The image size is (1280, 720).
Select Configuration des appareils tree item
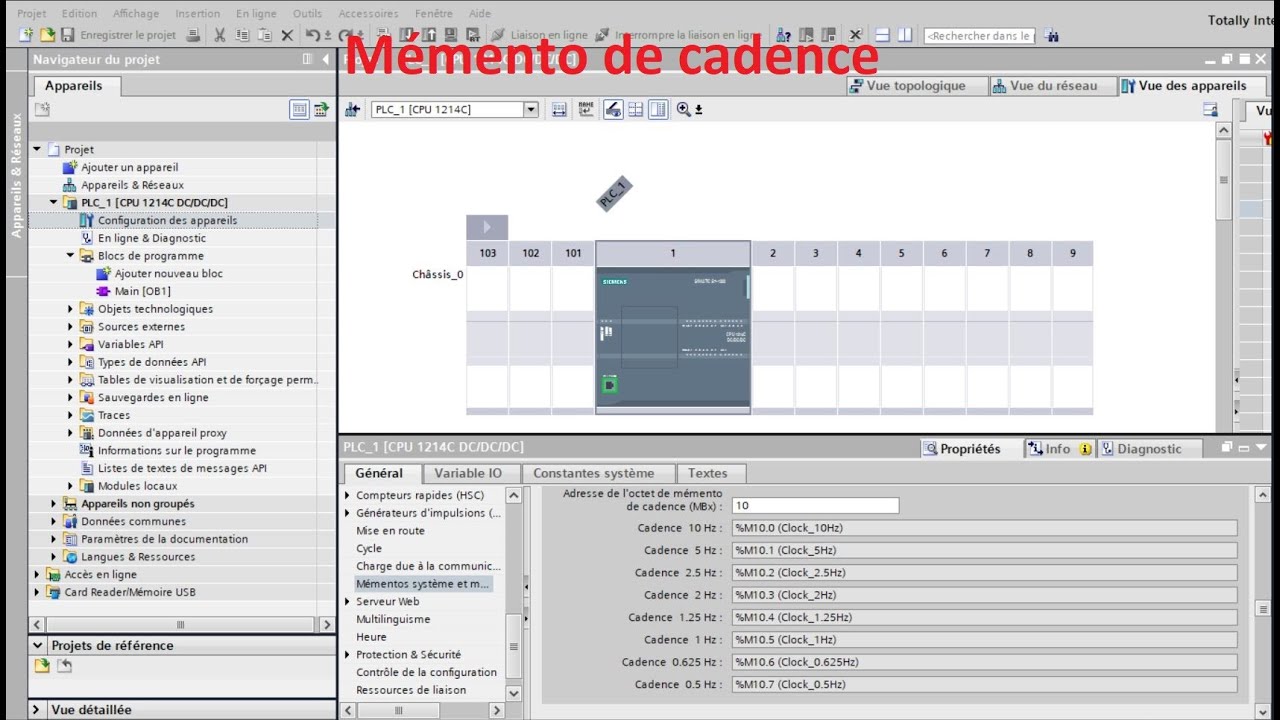(167, 220)
